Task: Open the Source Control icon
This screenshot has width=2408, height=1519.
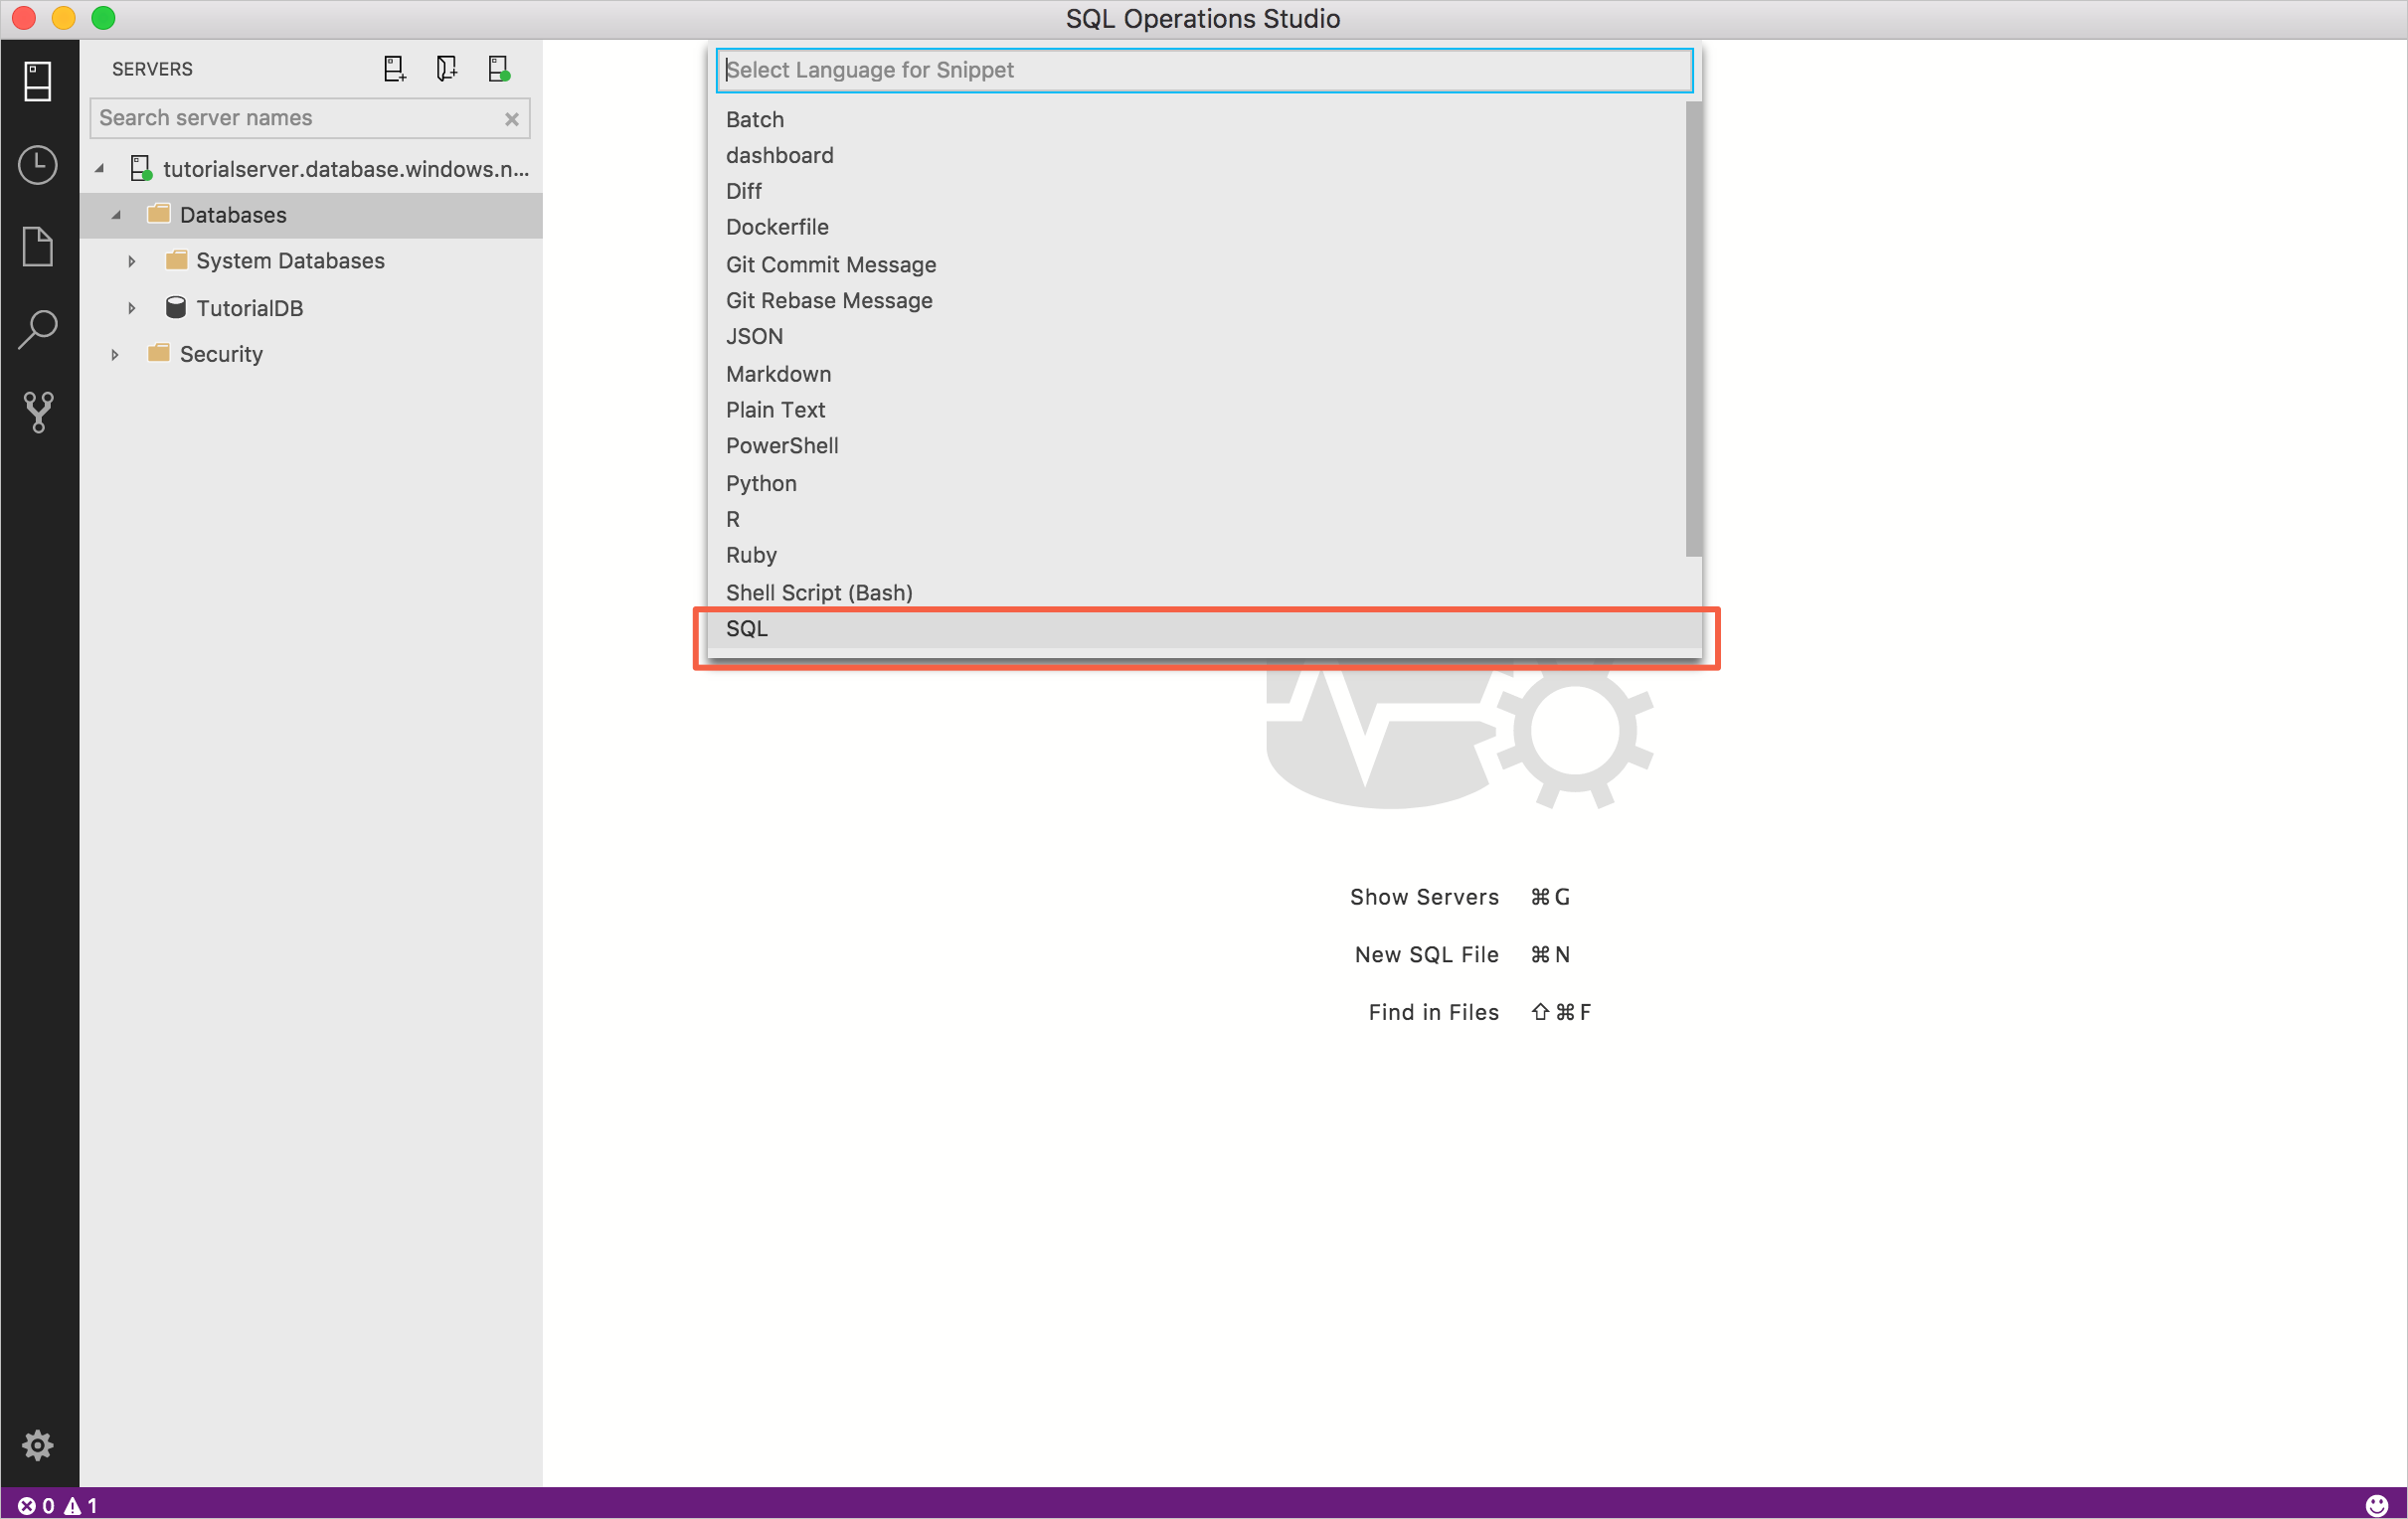Action: [x=39, y=412]
